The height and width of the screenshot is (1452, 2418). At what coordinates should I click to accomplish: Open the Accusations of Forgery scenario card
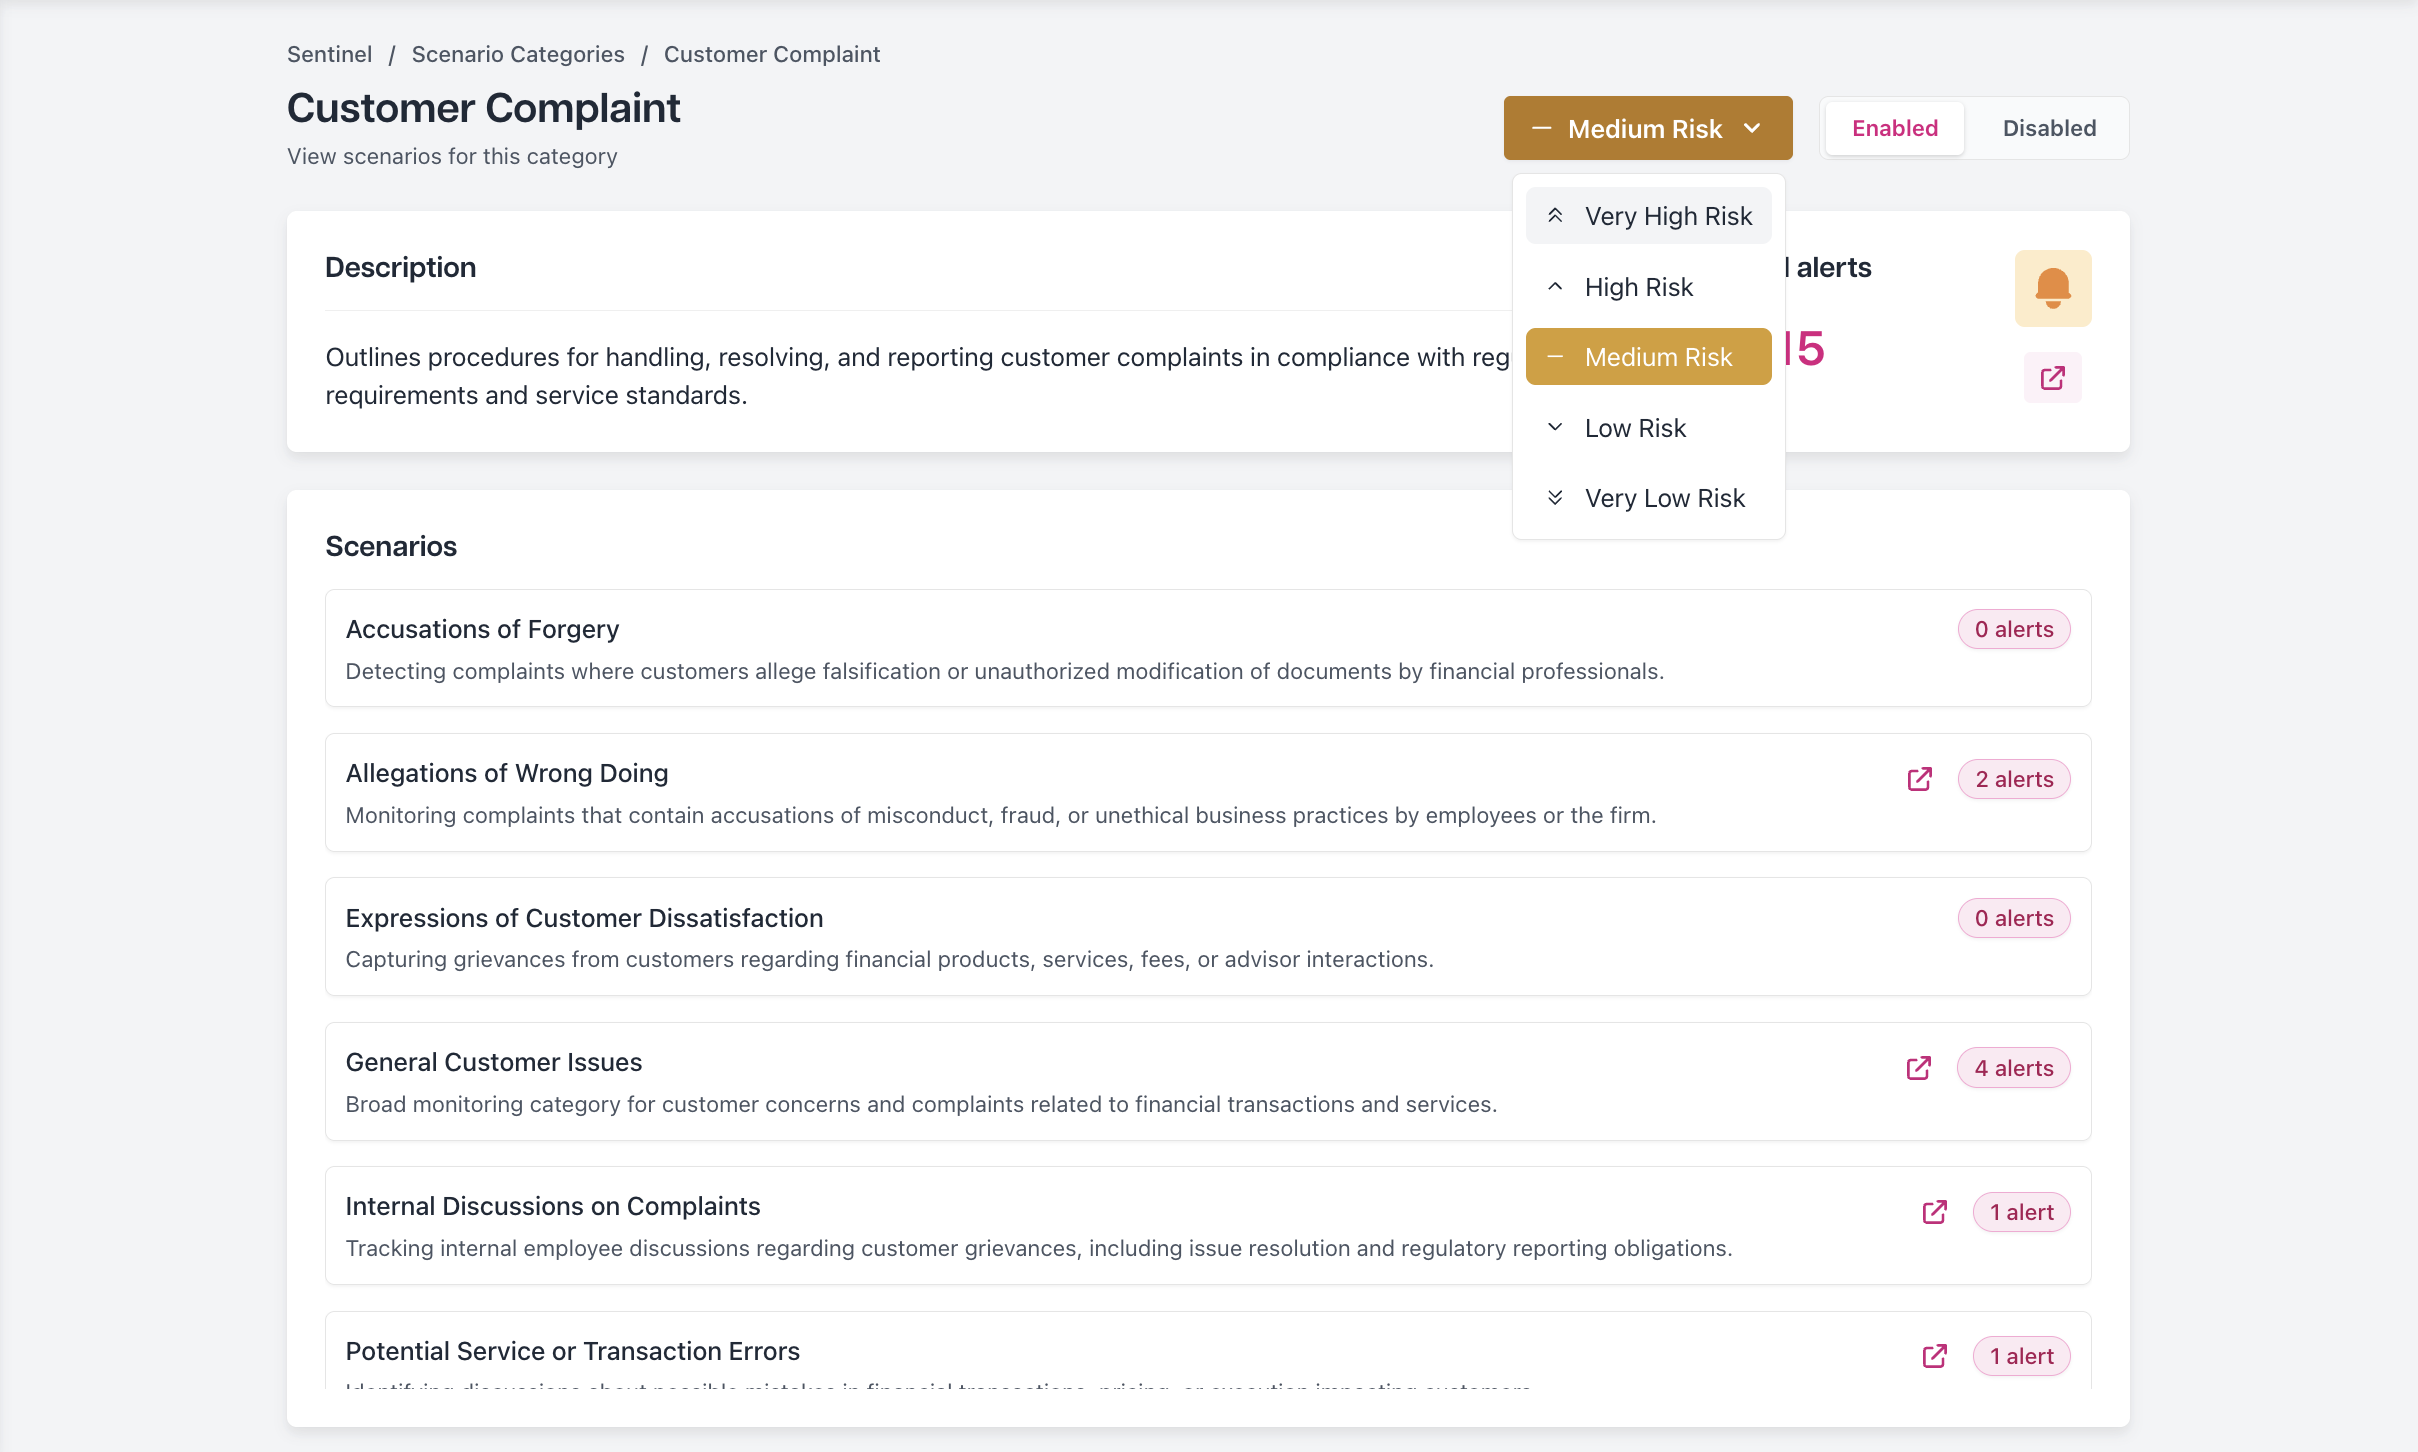click(1000, 648)
